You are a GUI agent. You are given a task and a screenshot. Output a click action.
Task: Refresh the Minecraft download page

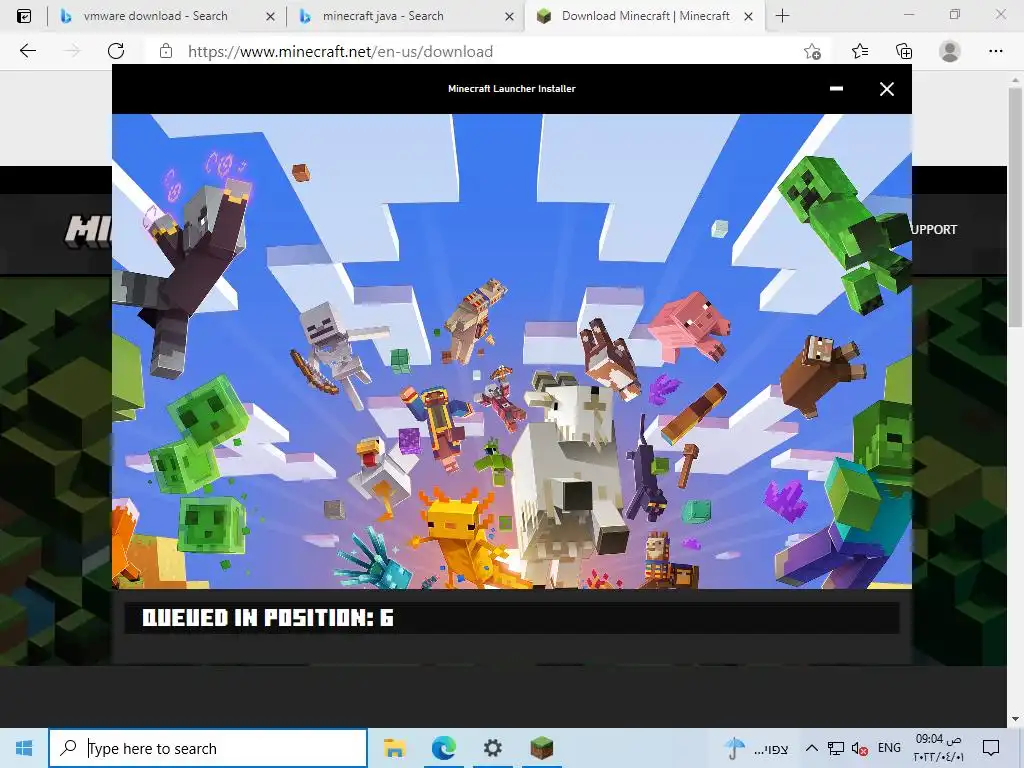tap(116, 51)
